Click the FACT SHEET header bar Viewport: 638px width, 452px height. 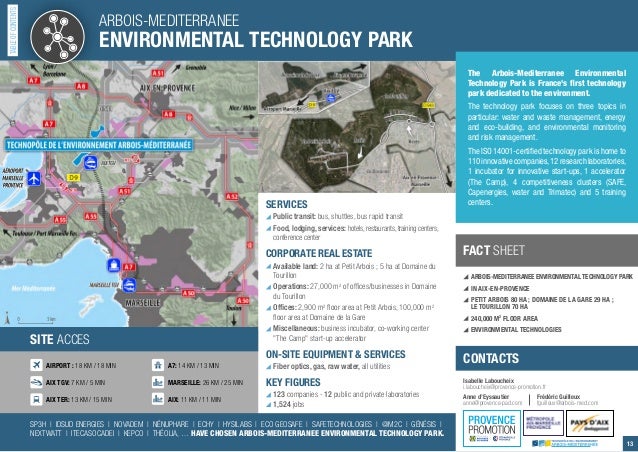tap(547, 250)
